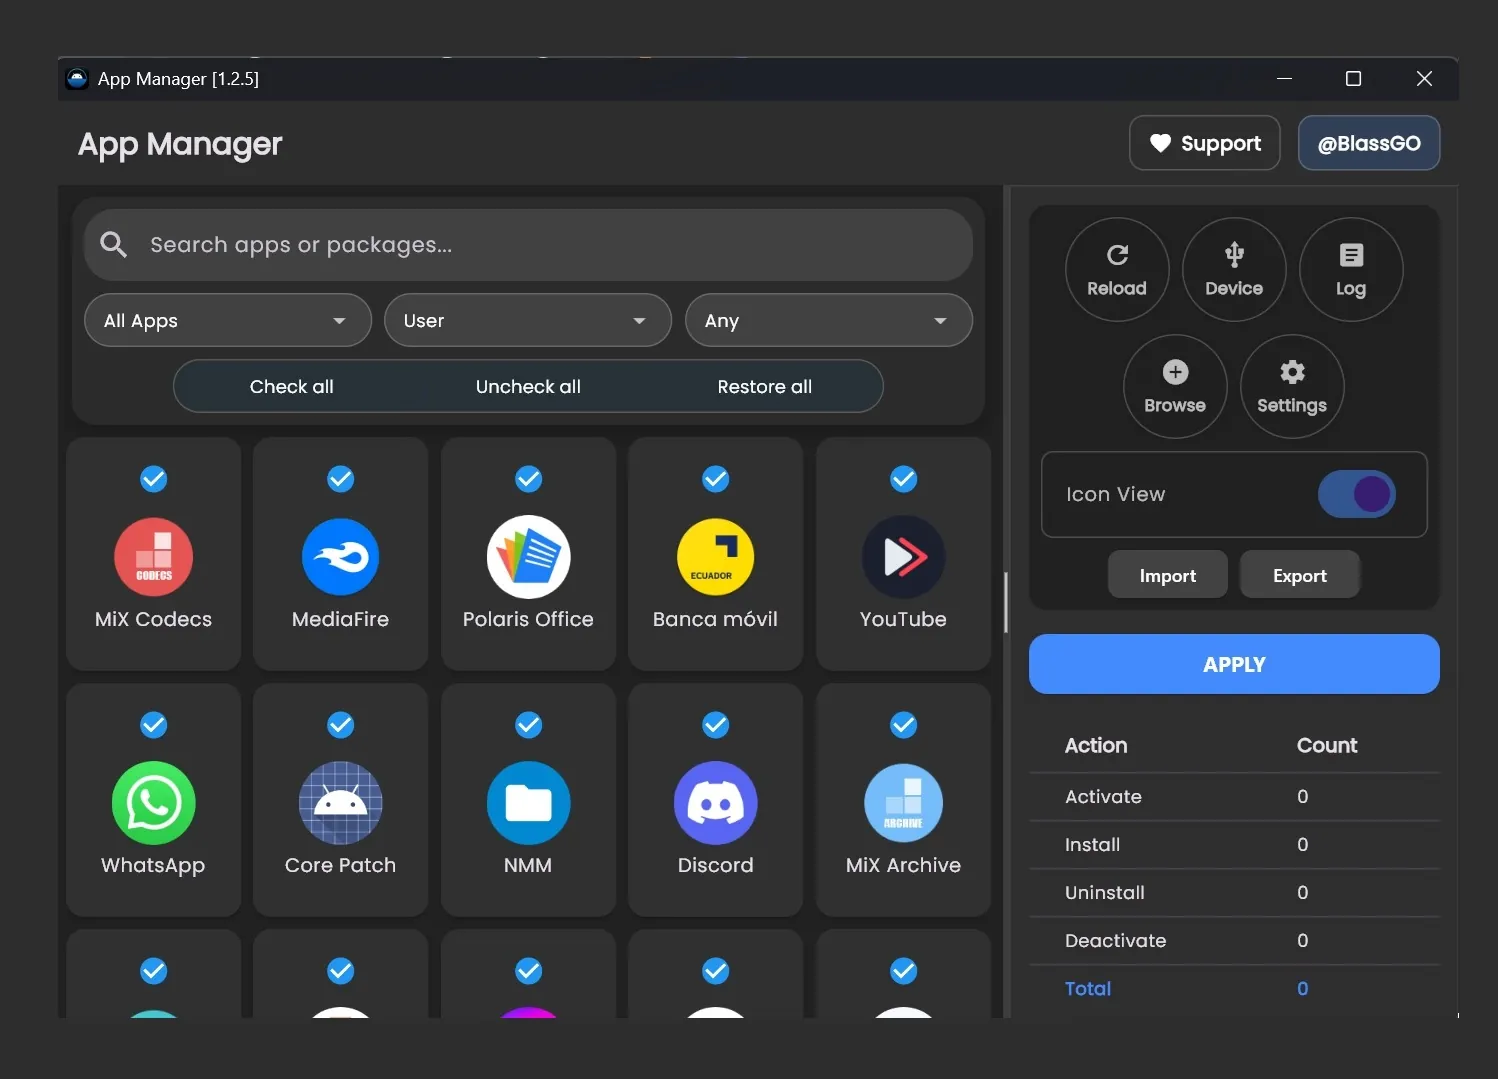Click the search apps input field

point(528,244)
